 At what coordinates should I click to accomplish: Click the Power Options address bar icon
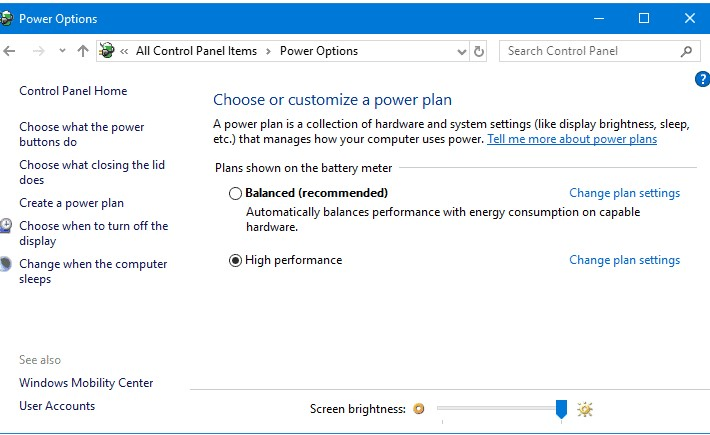107,51
